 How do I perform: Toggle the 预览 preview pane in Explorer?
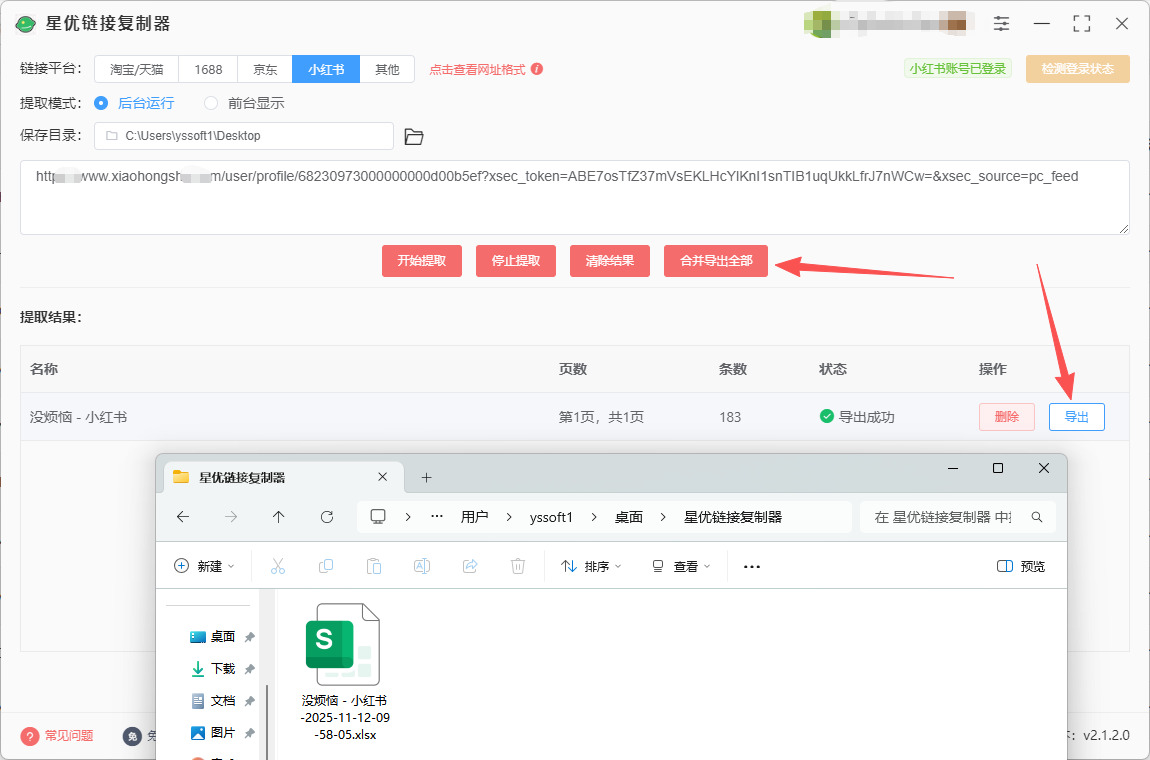coord(1021,566)
